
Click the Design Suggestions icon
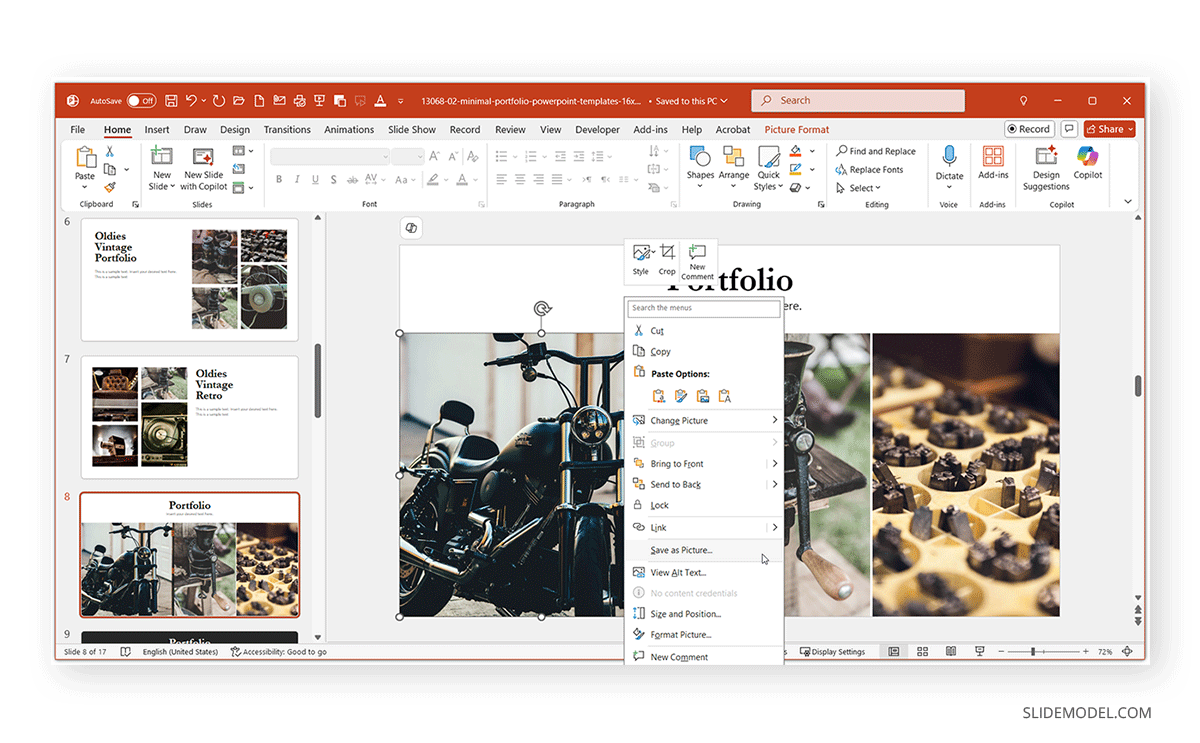coord(1046,156)
